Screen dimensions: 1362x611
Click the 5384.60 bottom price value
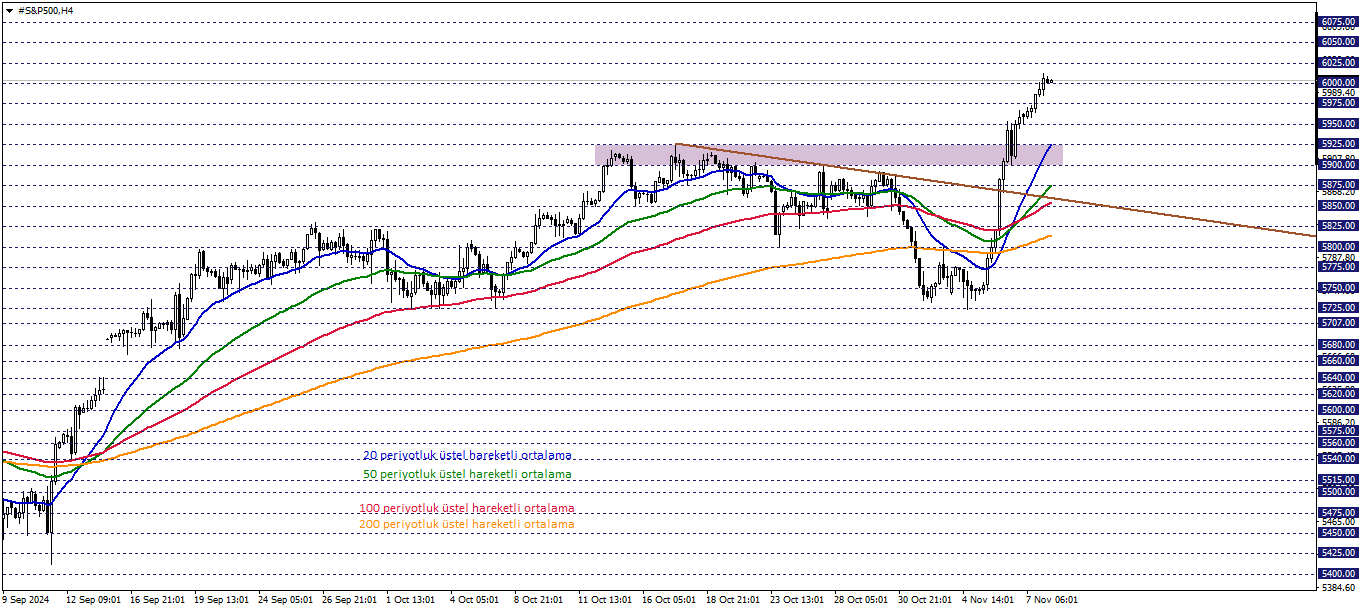pyautogui.click(x=1338, y=589)
